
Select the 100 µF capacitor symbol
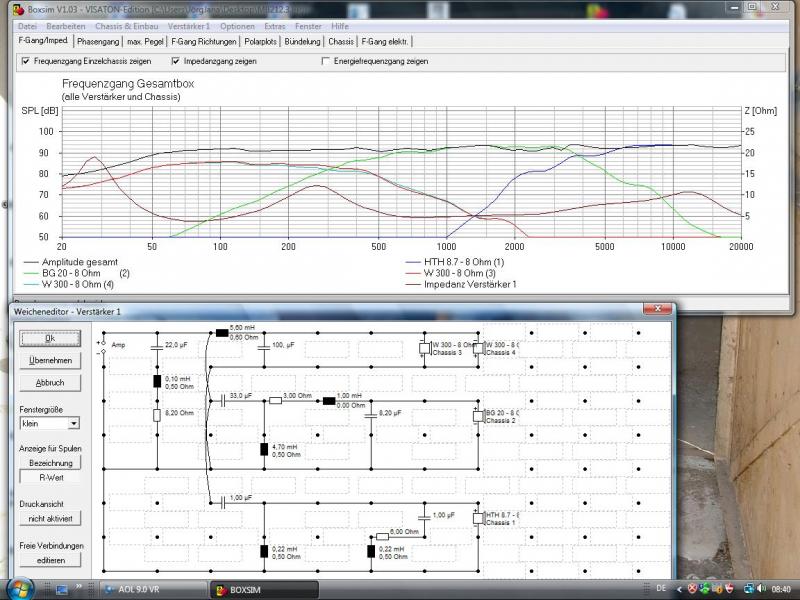[x=264, y=347]
